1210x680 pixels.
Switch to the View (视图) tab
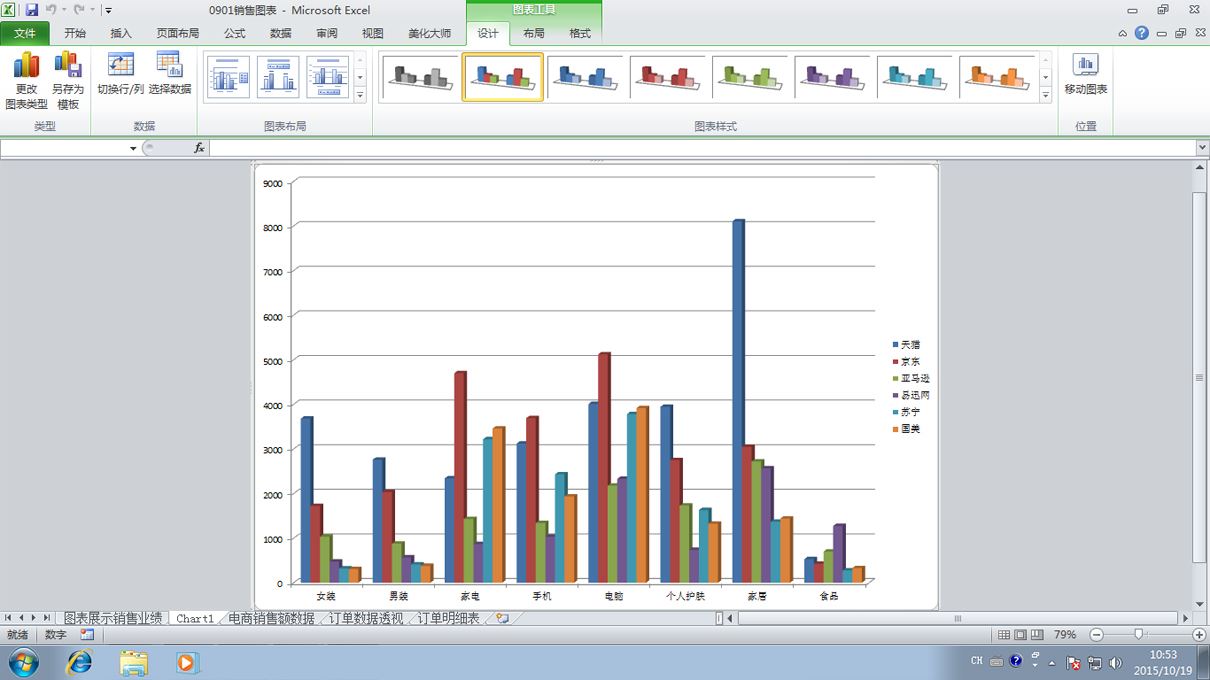coord(373,33)
